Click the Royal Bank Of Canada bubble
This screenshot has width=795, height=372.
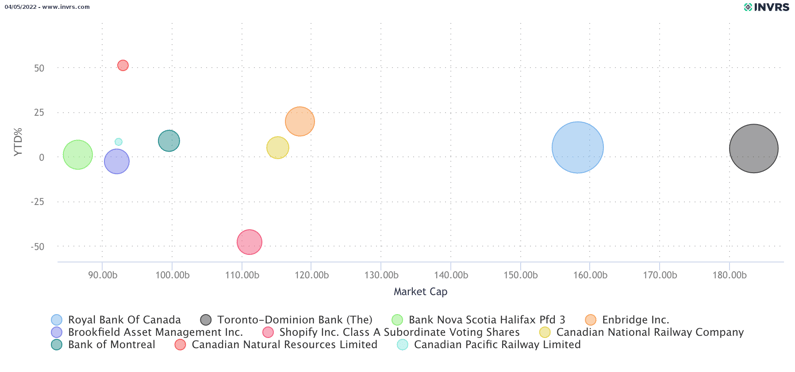coord(577,147)
